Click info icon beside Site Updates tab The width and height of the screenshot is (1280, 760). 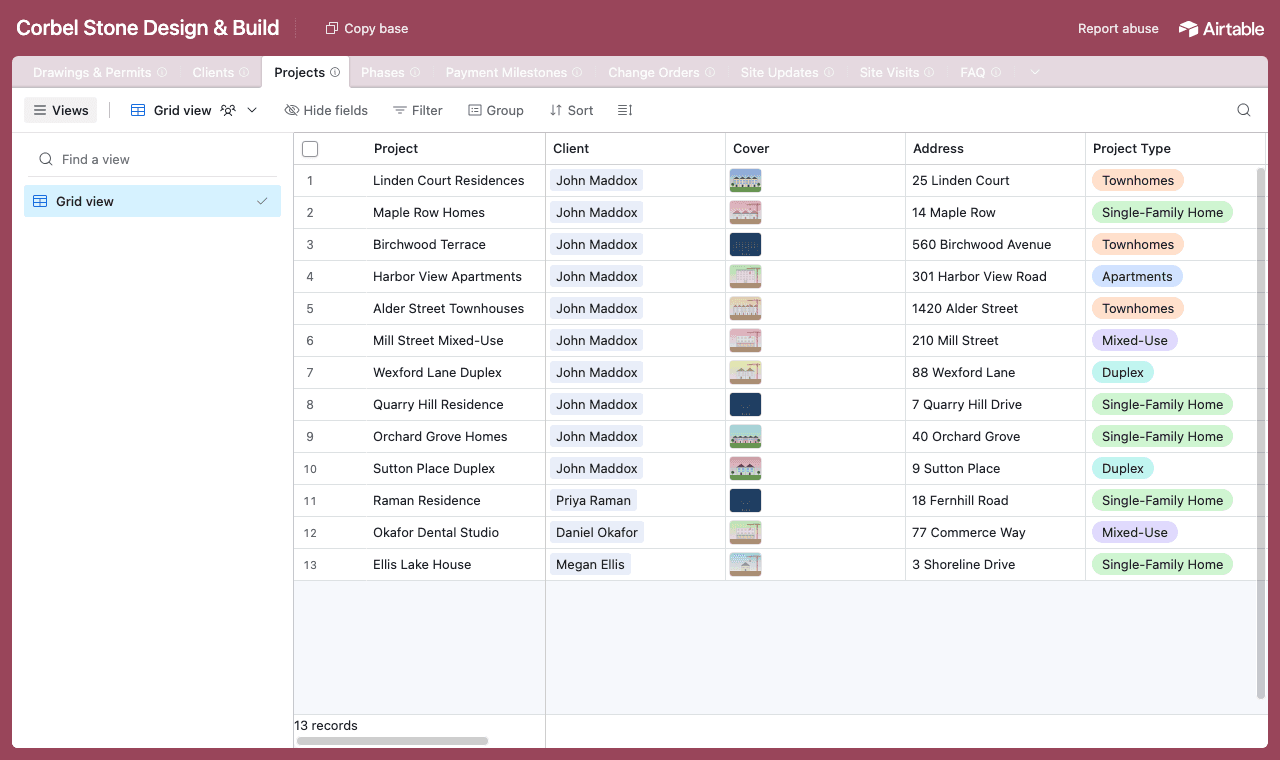(829, 72)
